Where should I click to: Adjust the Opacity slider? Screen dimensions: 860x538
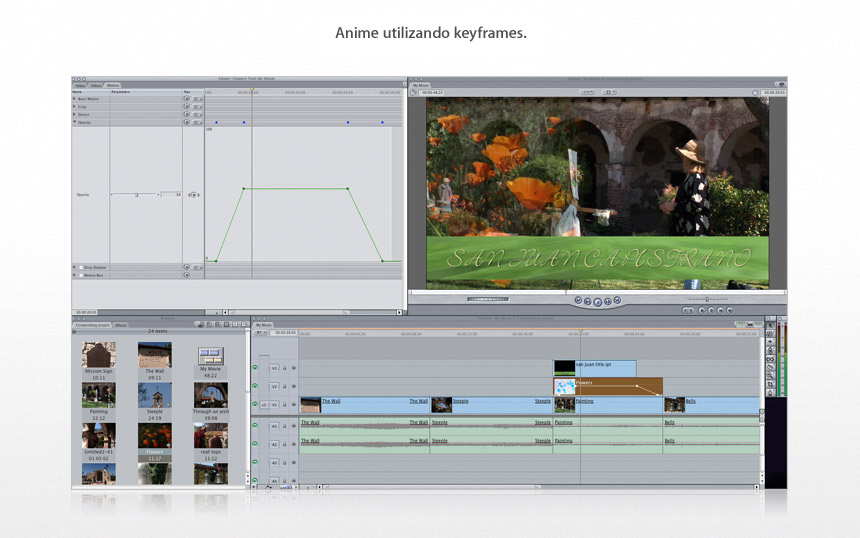point(137,194)
